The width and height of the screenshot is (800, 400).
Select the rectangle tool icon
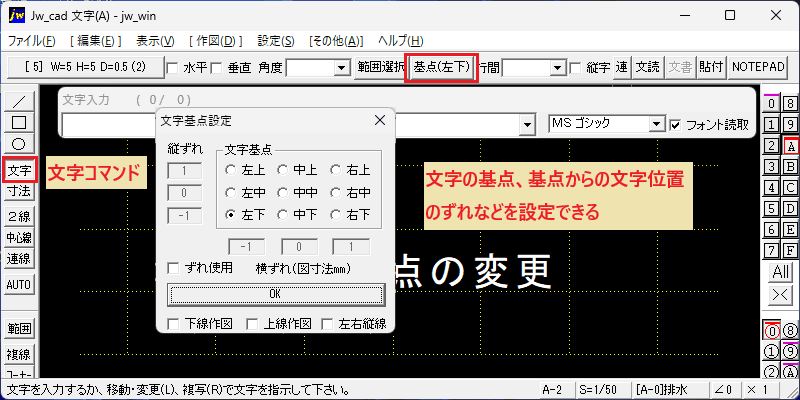19,122
